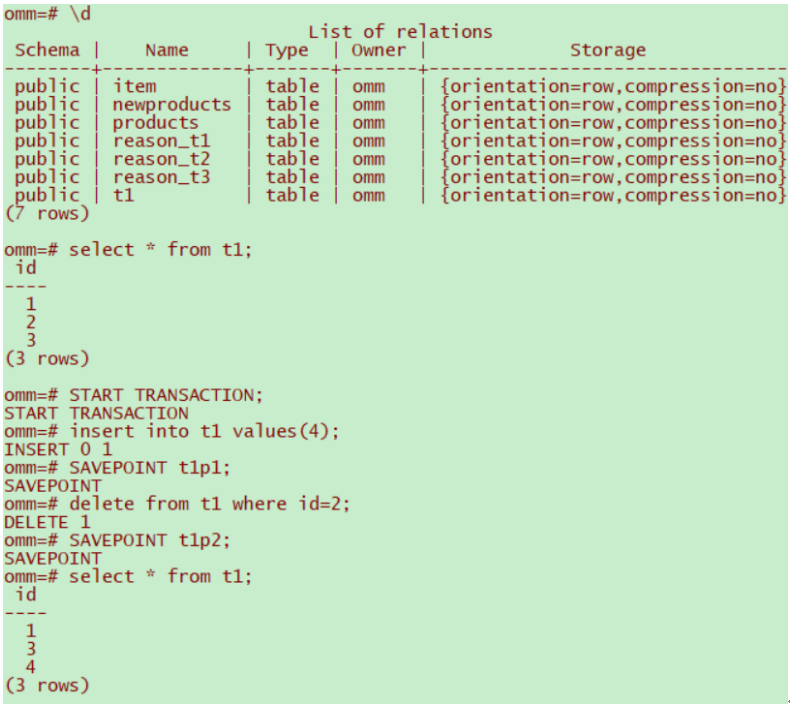This screenshot has height=705, width=790.
Task: Select the "newproducts" table name
Action: [171, 104]
